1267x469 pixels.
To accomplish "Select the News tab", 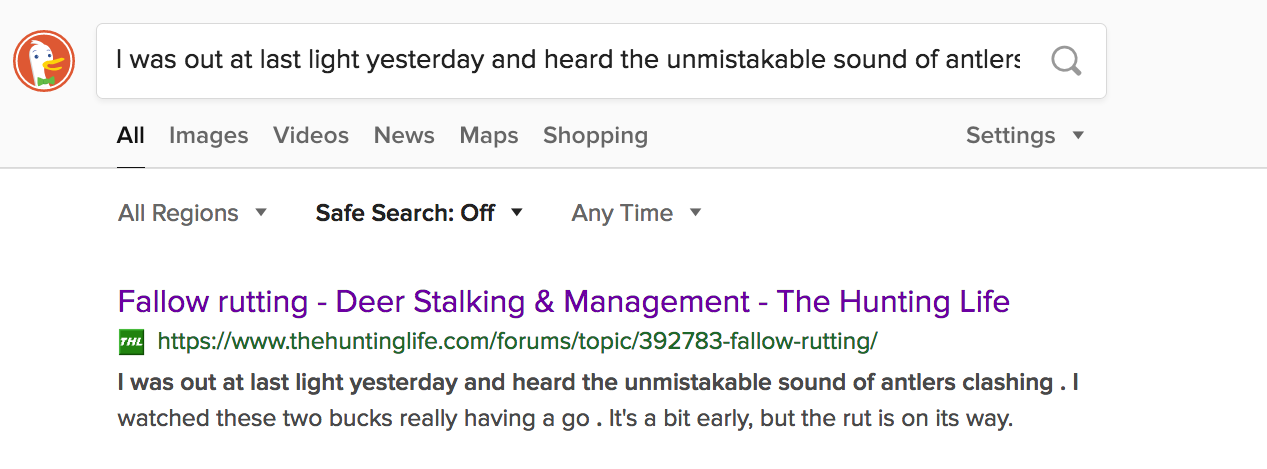I will point(404,135).
